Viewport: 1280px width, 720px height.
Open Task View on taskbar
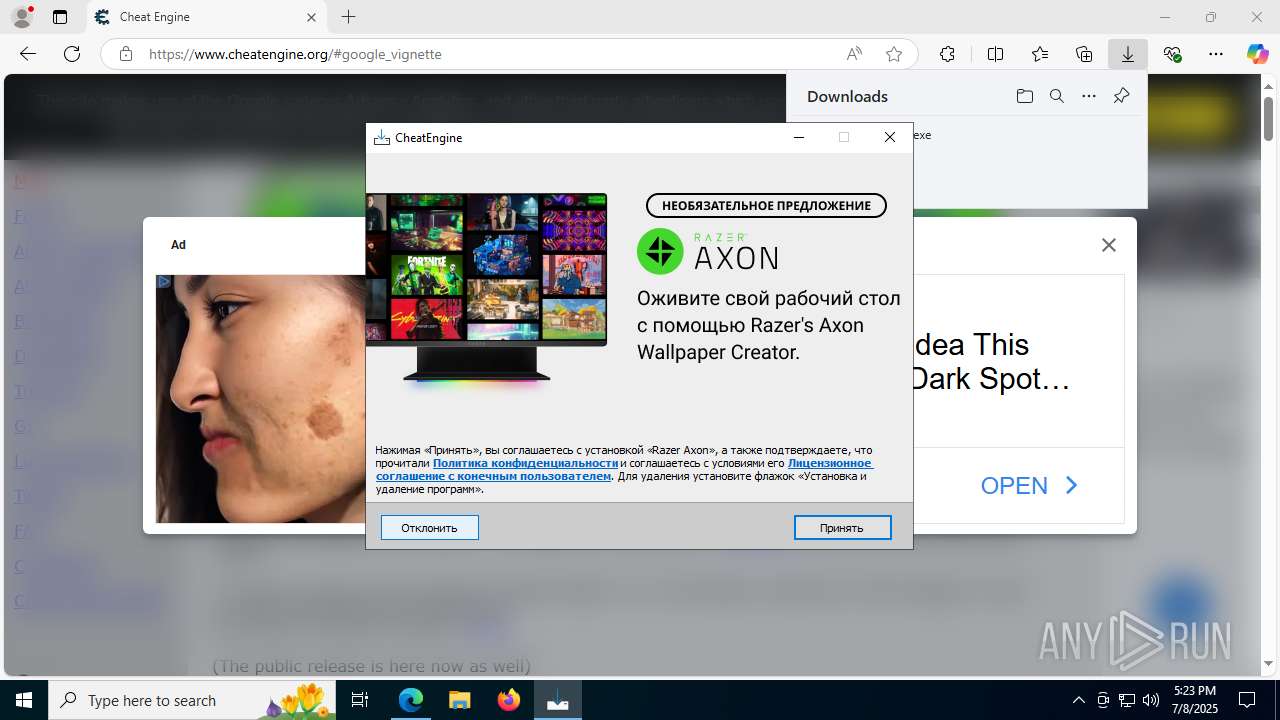pos(360,700)
